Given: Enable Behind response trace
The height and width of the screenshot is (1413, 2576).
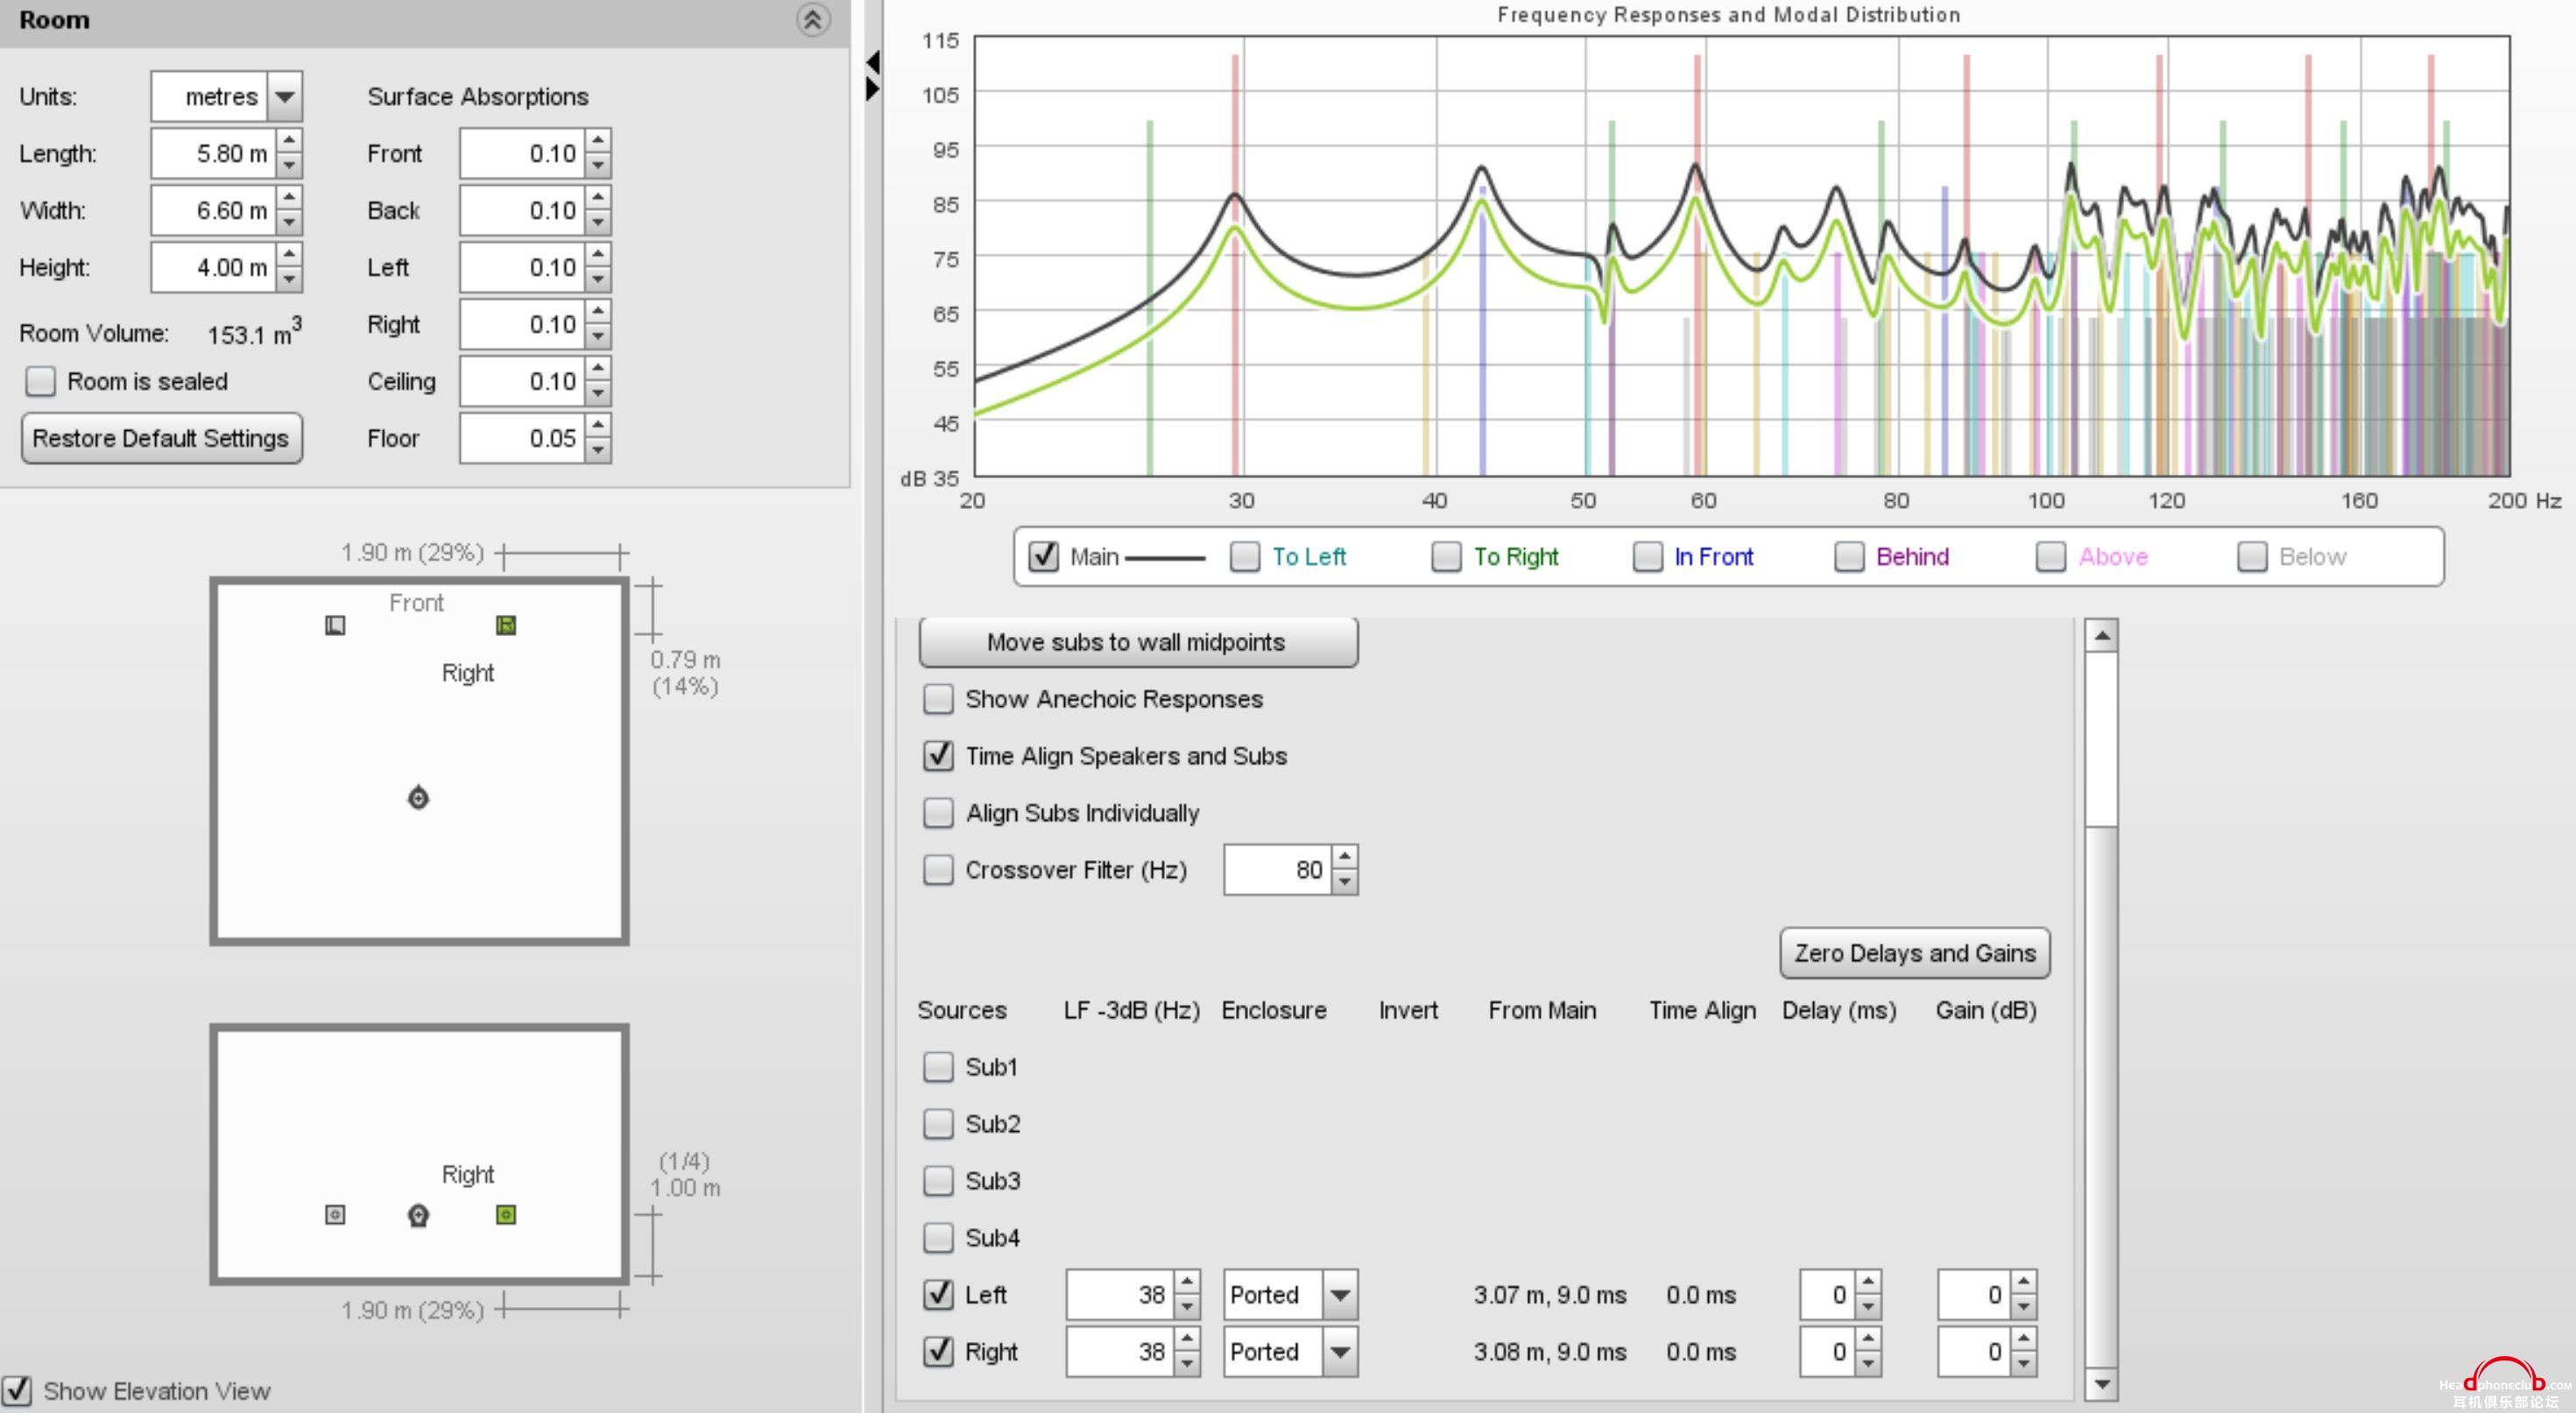Looking at the screenshot, I should (1849, 556).
